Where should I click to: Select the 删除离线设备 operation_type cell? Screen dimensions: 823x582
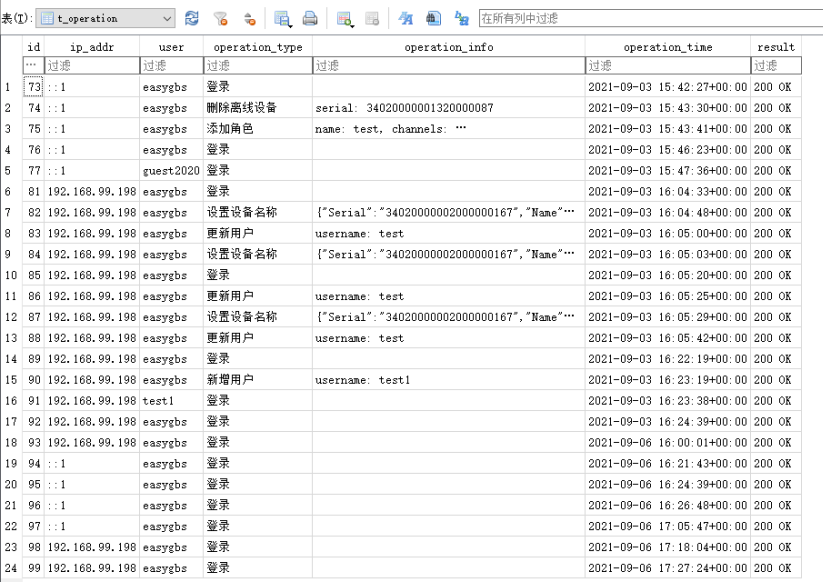pos(258,108)
